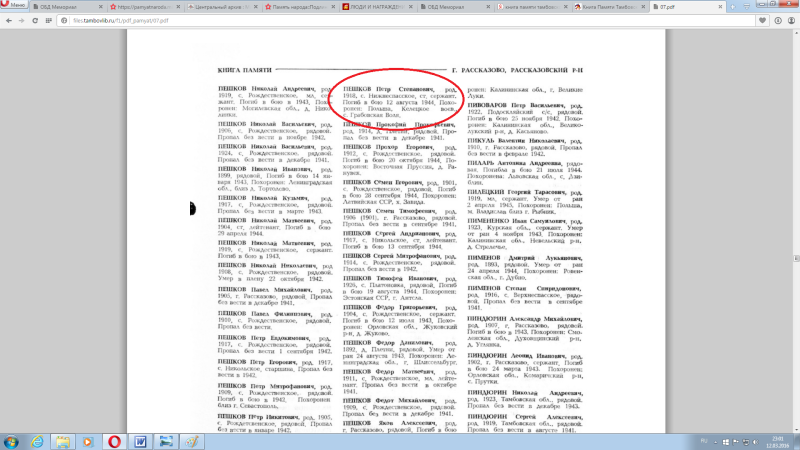Viewport: 800px width, 450px height.
Task: Launch Internet Explorer from taskbar
Action: (x=37, y=441)
